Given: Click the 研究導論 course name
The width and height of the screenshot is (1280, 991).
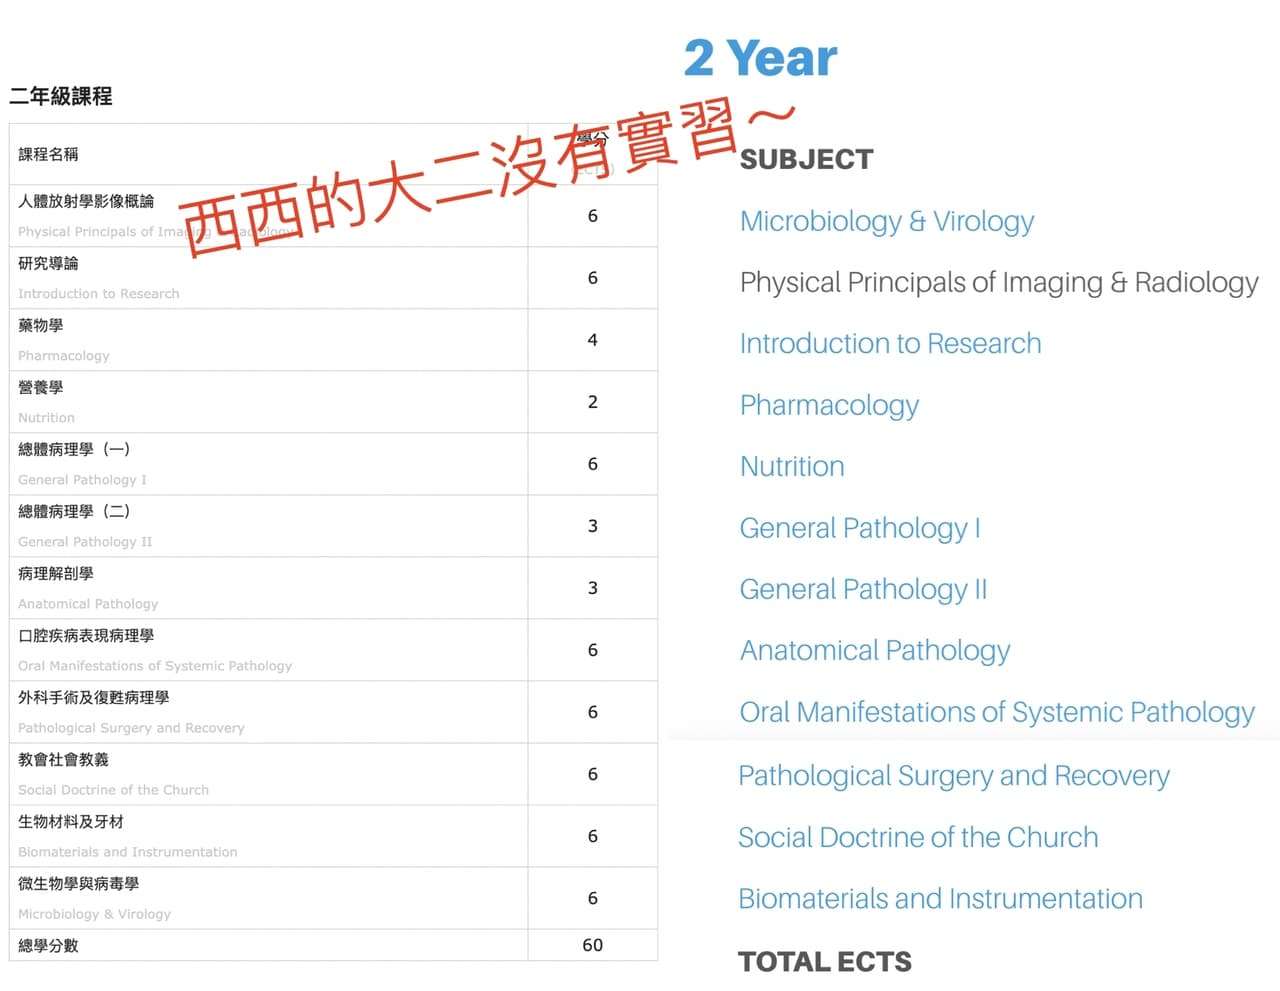Looking at the screenshot, I should point(48,263).
